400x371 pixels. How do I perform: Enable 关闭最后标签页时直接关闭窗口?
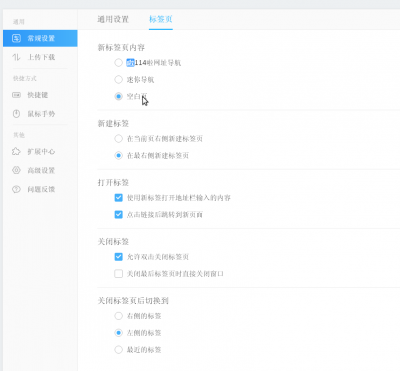pyautogui.click(x=118, y=274)
